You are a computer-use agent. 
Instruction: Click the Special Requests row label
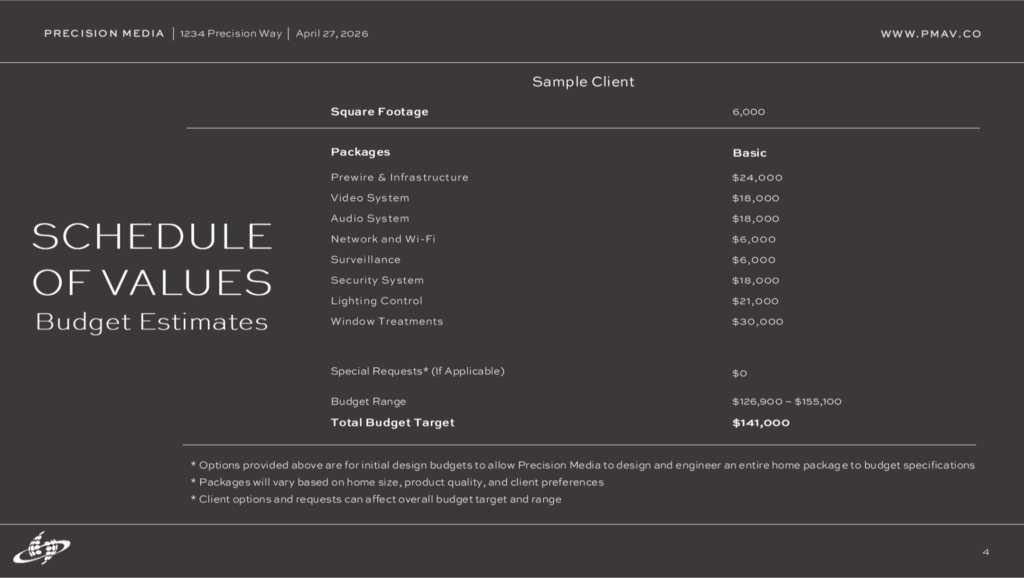pyautogui.click(x=417, y=371)
